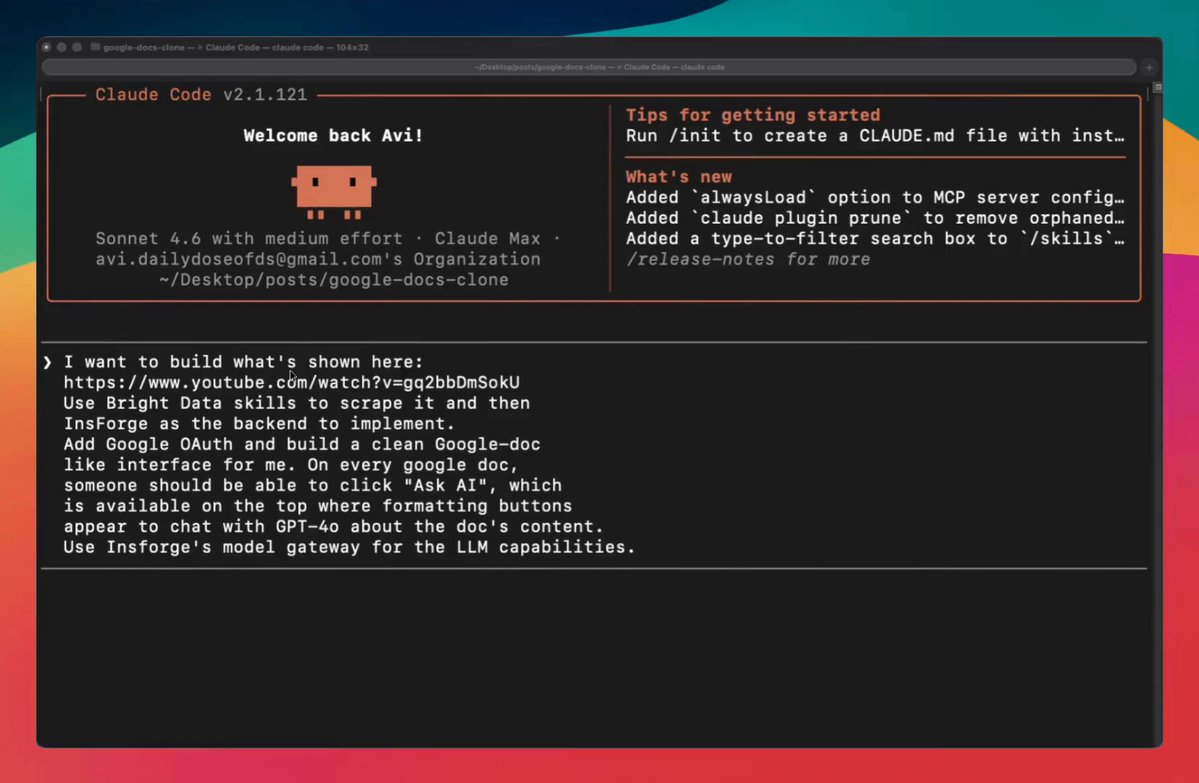Click the prompt chevron before "I want"
1199x783 pixels.
[x=47, y=362]
